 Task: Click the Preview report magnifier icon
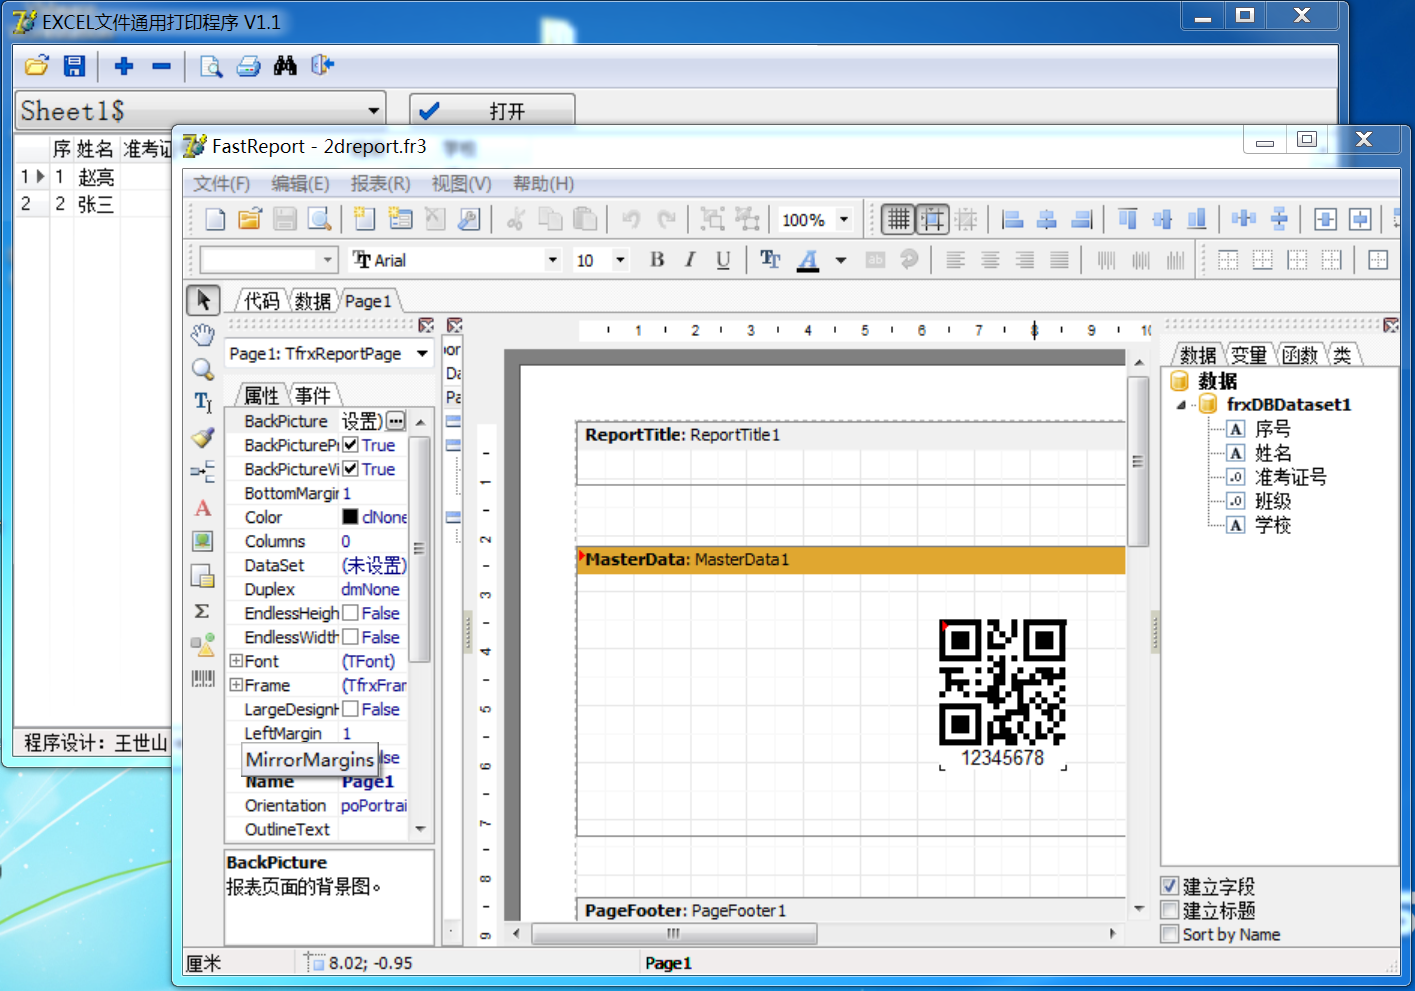pos(319,219)
